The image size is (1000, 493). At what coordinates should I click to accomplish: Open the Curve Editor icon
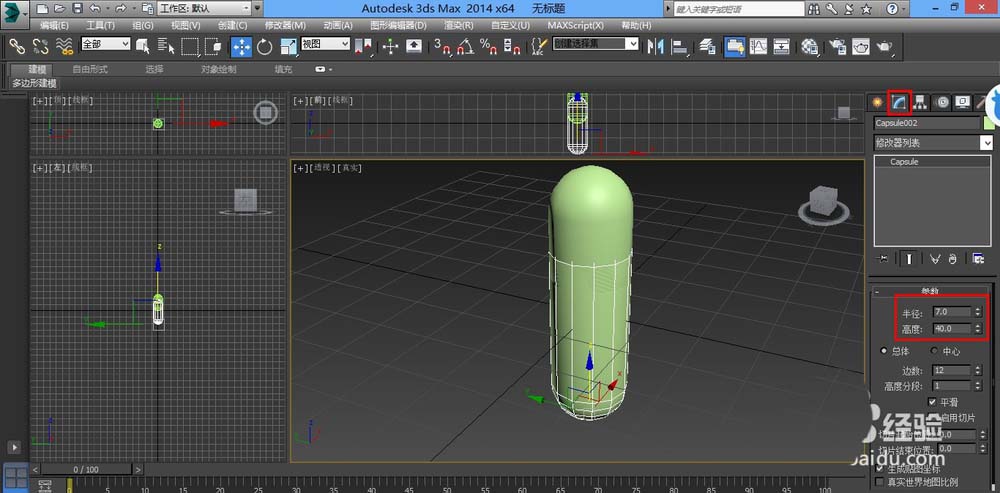tap(758, 46)
